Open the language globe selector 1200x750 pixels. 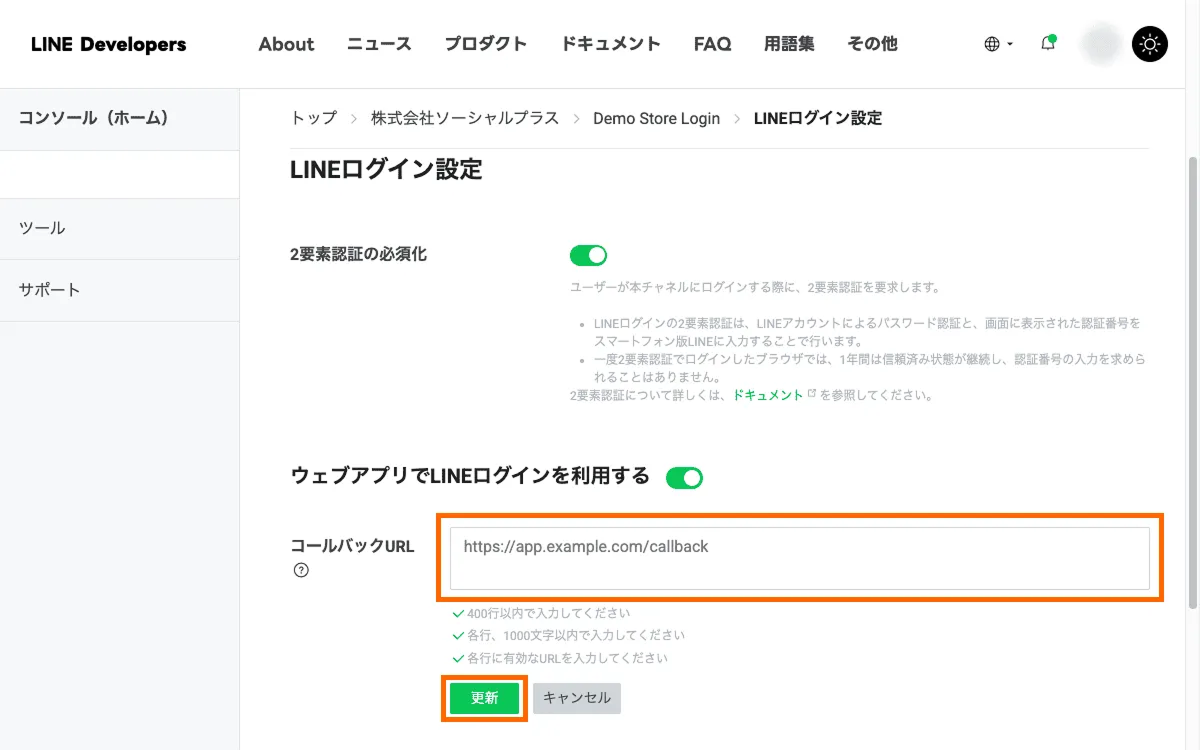[x=998, y=44]
